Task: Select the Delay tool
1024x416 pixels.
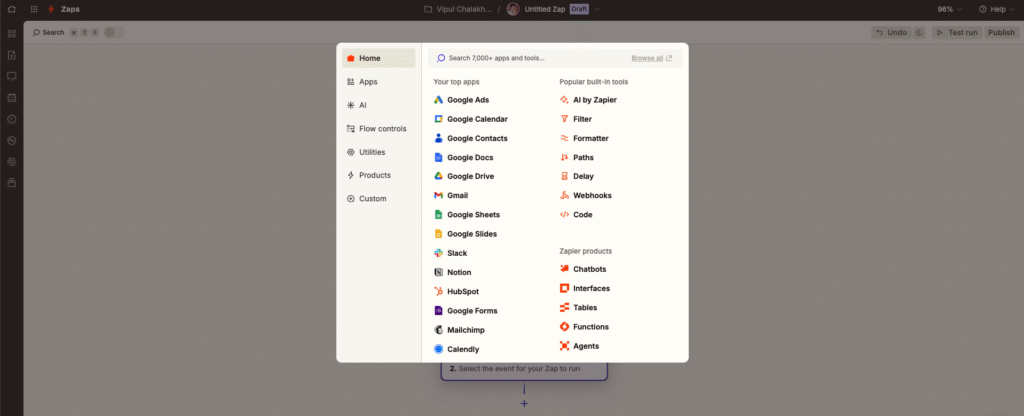Action: 577,176
